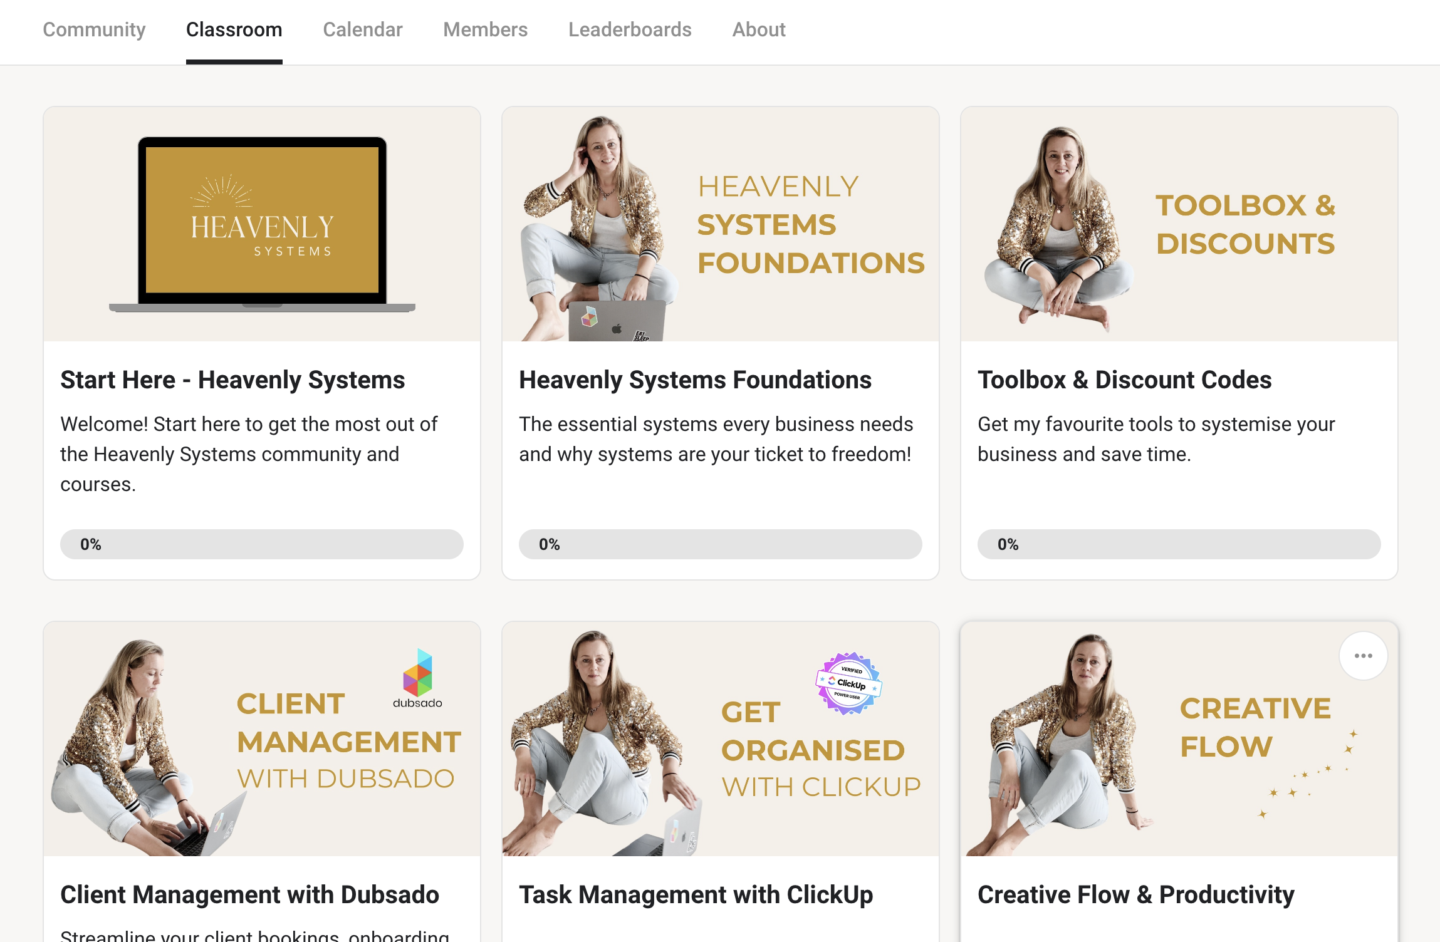Open the Creative Flow banner image
Image resolution: width=1440 pixels, height=942 pixels.
[x=1179, y=739]
